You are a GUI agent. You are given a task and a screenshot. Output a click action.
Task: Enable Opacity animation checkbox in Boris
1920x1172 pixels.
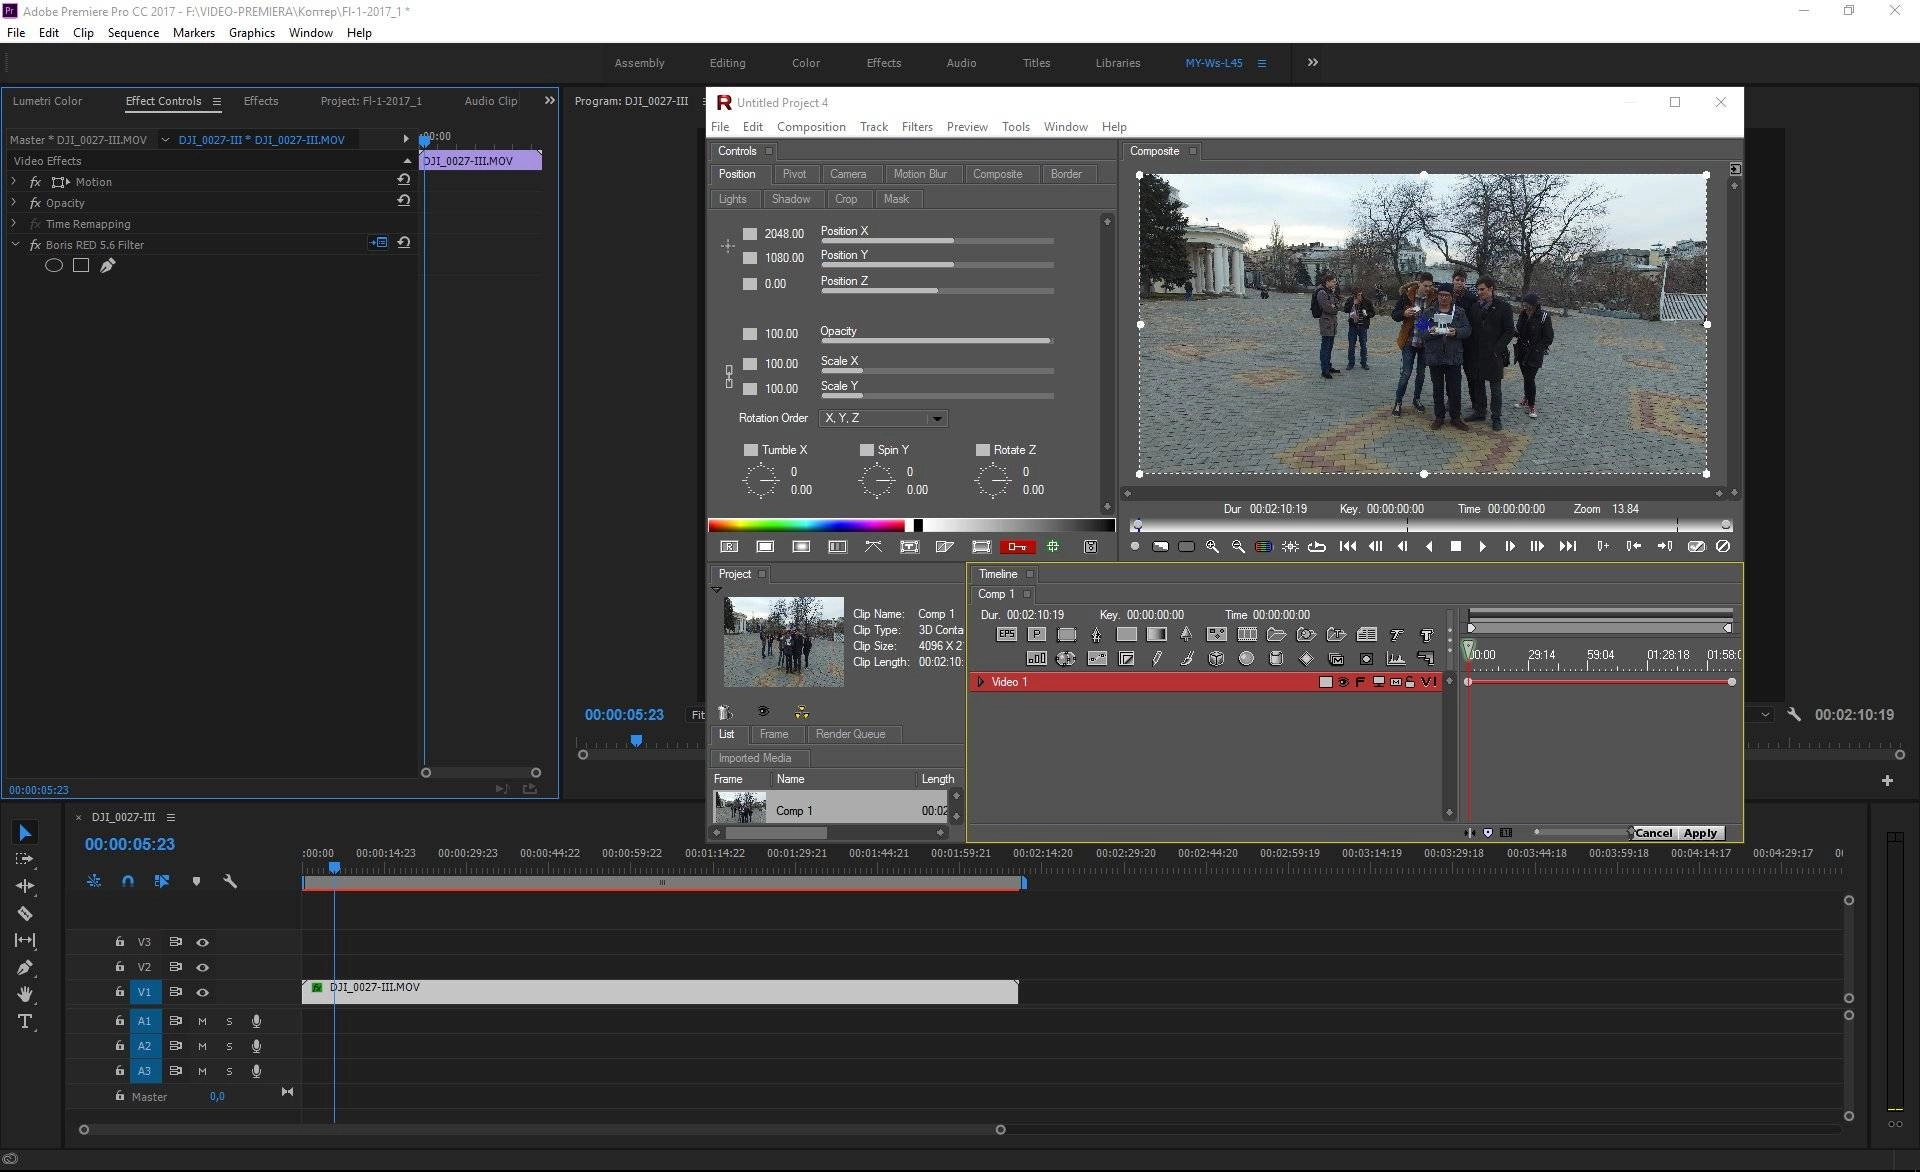(x=750, y=334)
